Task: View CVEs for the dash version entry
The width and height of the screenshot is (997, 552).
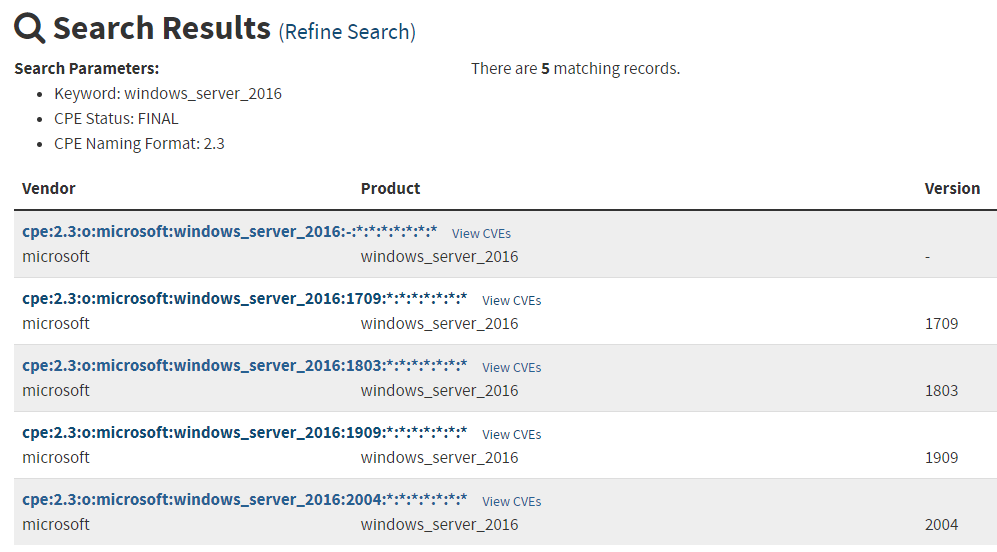Action: point(481,233)
